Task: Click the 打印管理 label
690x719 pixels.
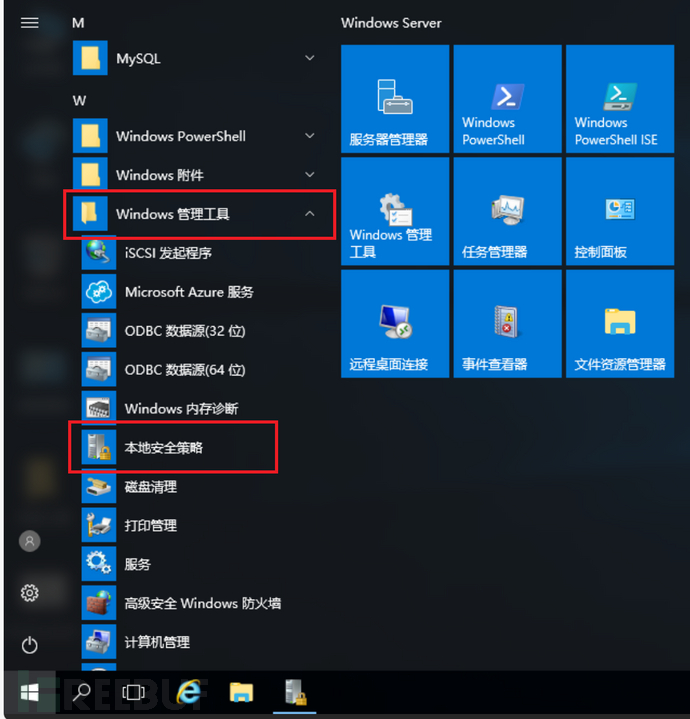Action: (x=151, y=525)
